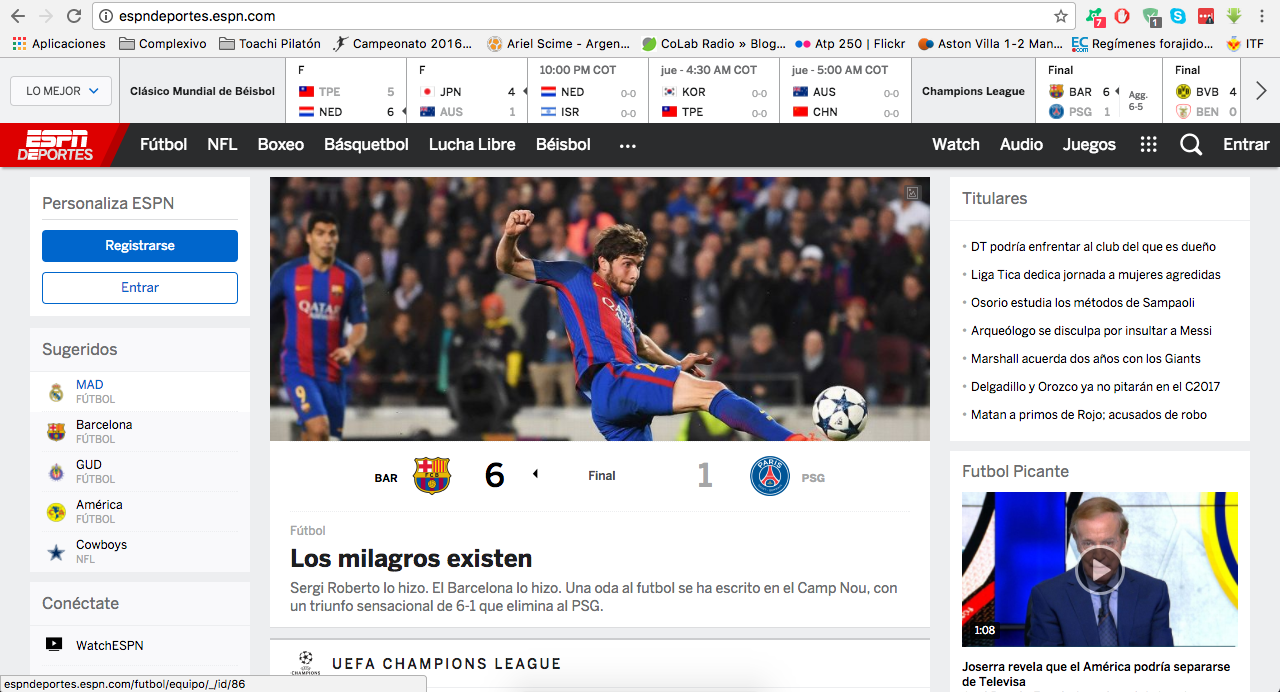
Task: Reload the page with refresh icon
Action: point(73,16)
